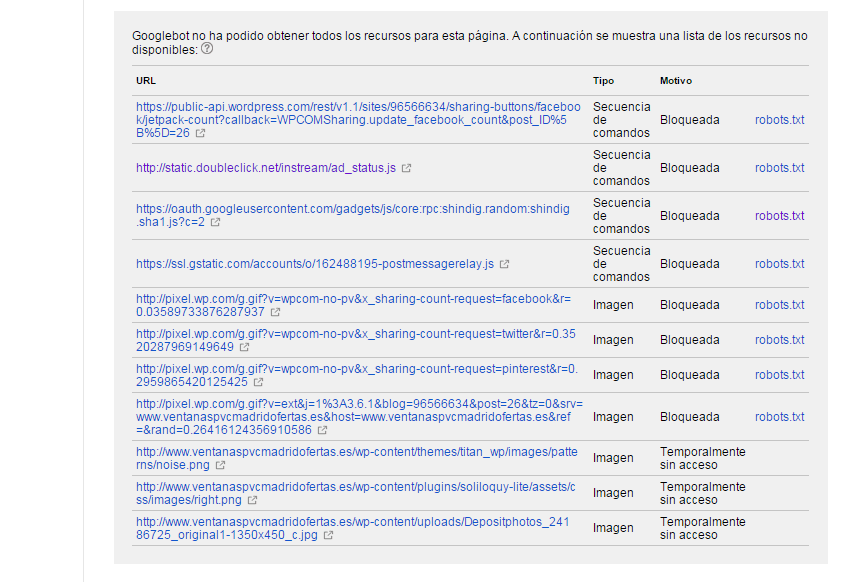
Task: Open external link icon for pixel.wp.com blog=96566634 URL
Action: click(x=322, y=430)
